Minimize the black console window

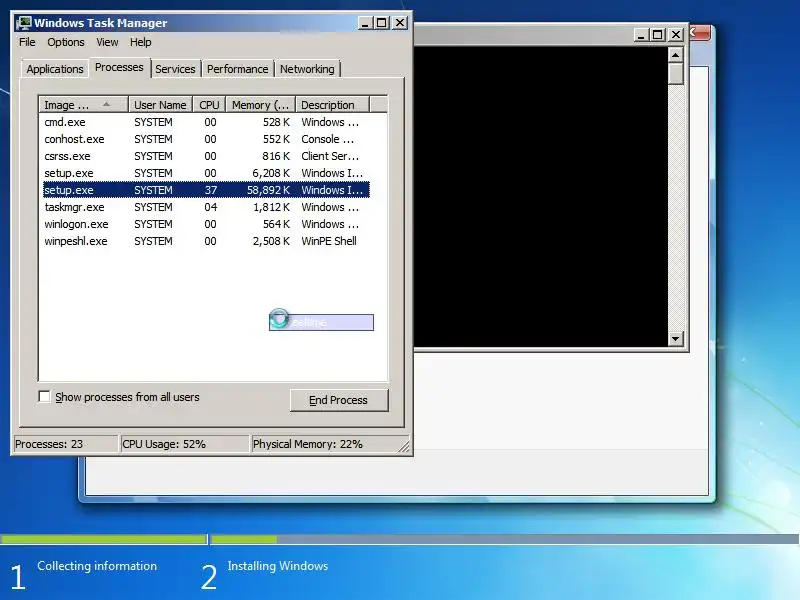pyautogui.click(x=641, y=35)
